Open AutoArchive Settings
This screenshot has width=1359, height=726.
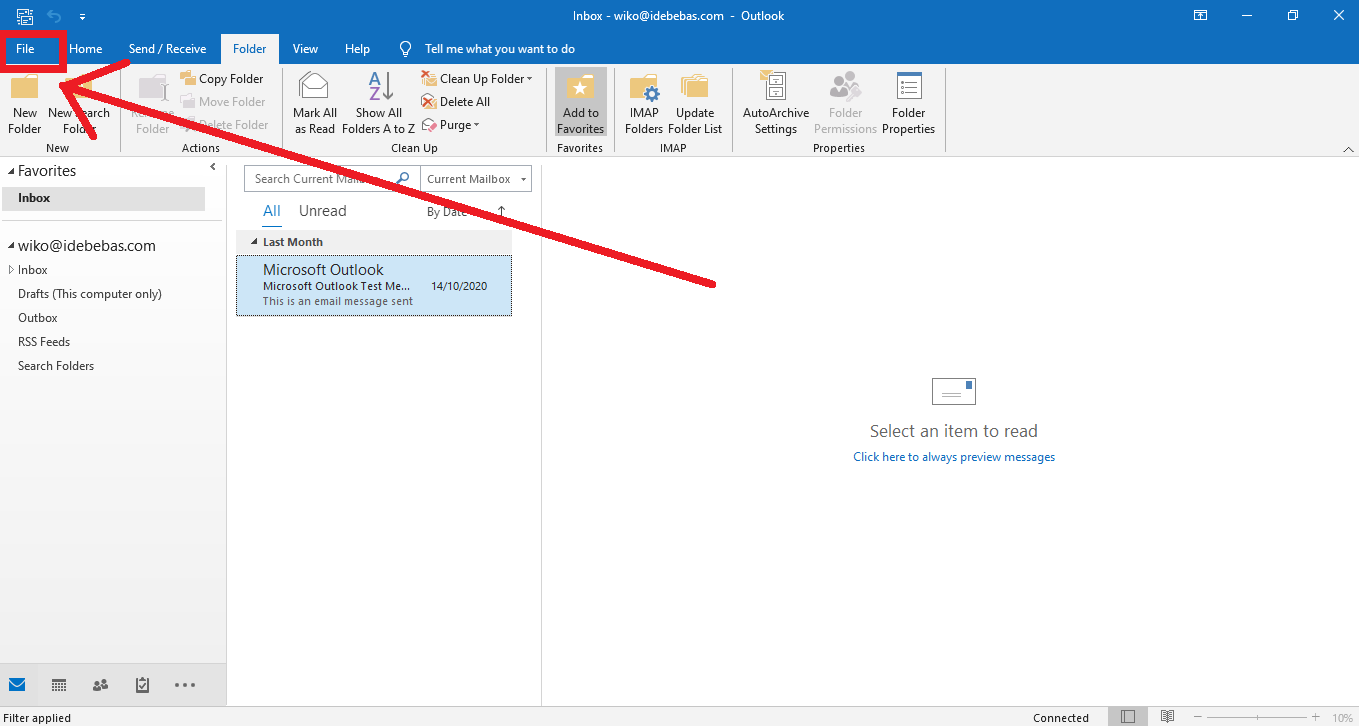click(775, 103)
